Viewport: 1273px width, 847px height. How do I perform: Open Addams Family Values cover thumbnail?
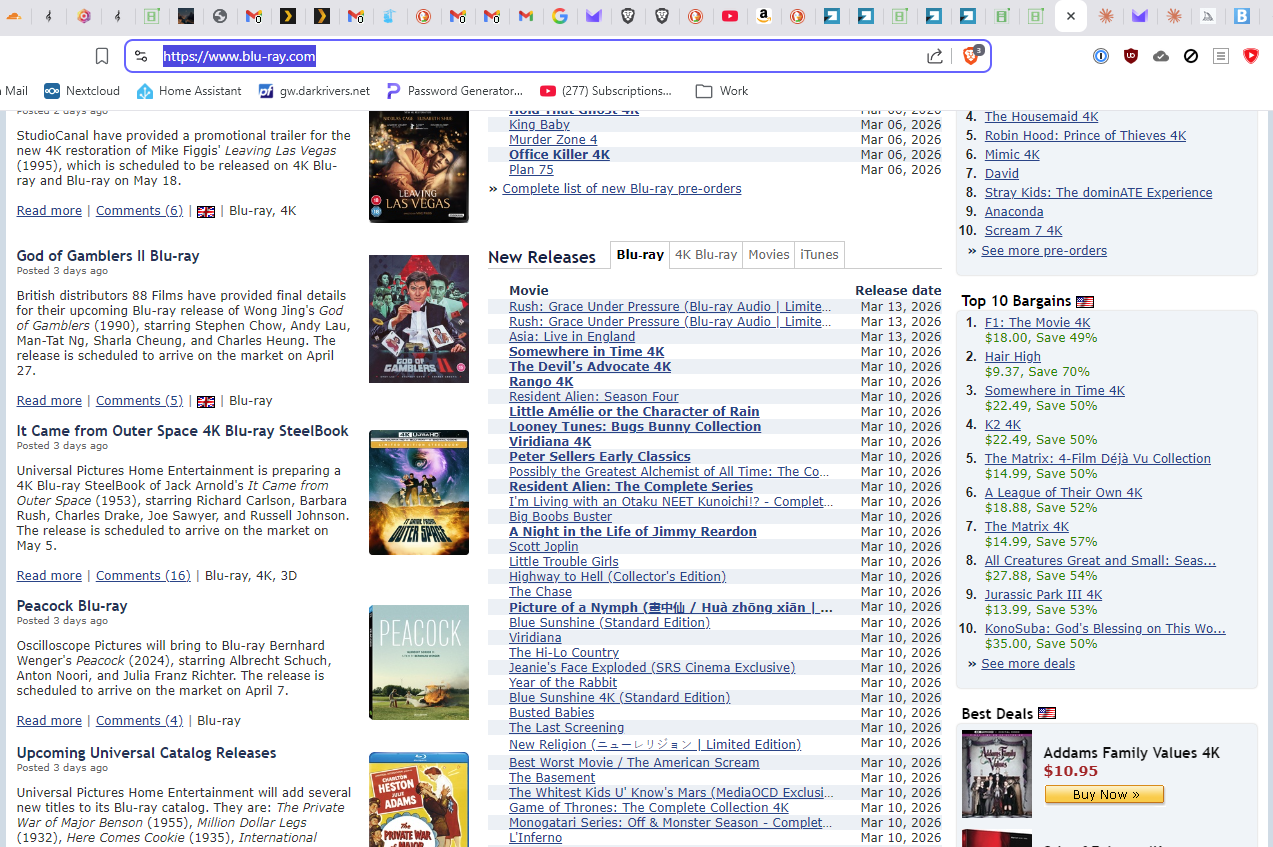[996, 774]
